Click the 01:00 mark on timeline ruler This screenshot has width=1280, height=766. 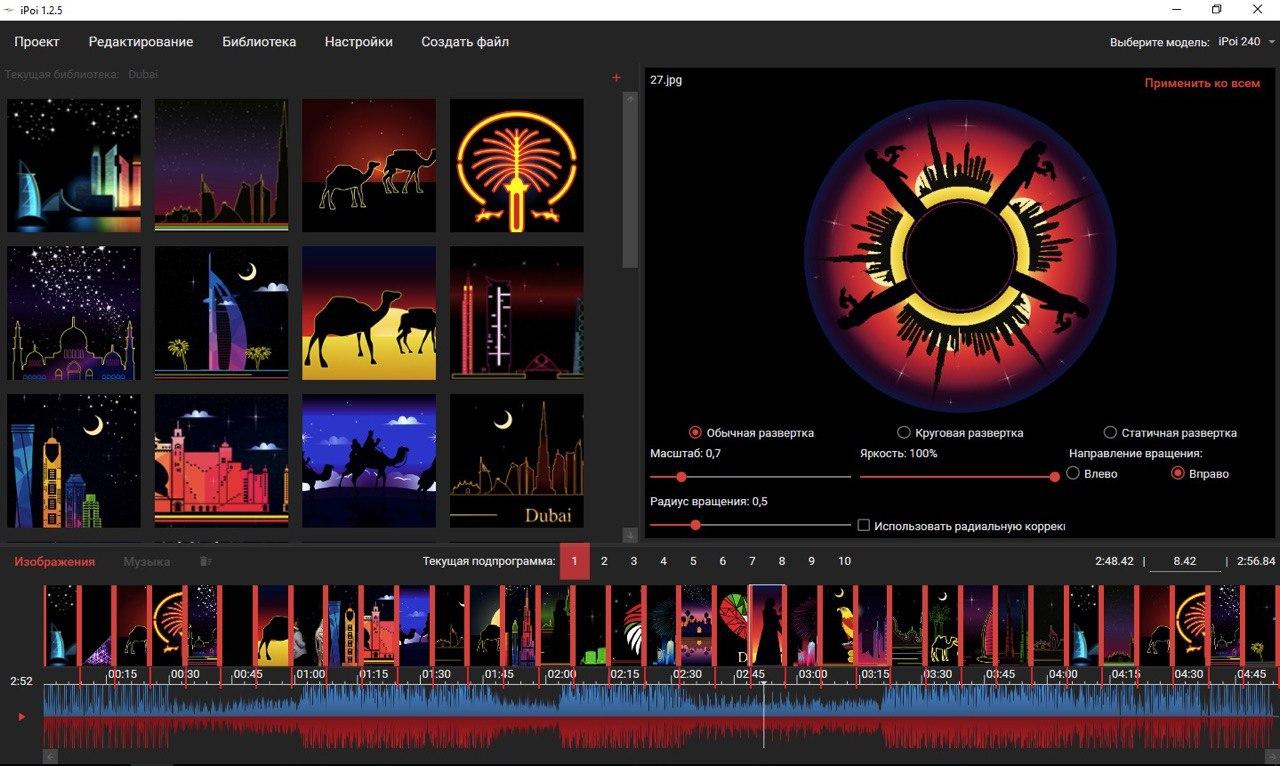coord(310,674)
